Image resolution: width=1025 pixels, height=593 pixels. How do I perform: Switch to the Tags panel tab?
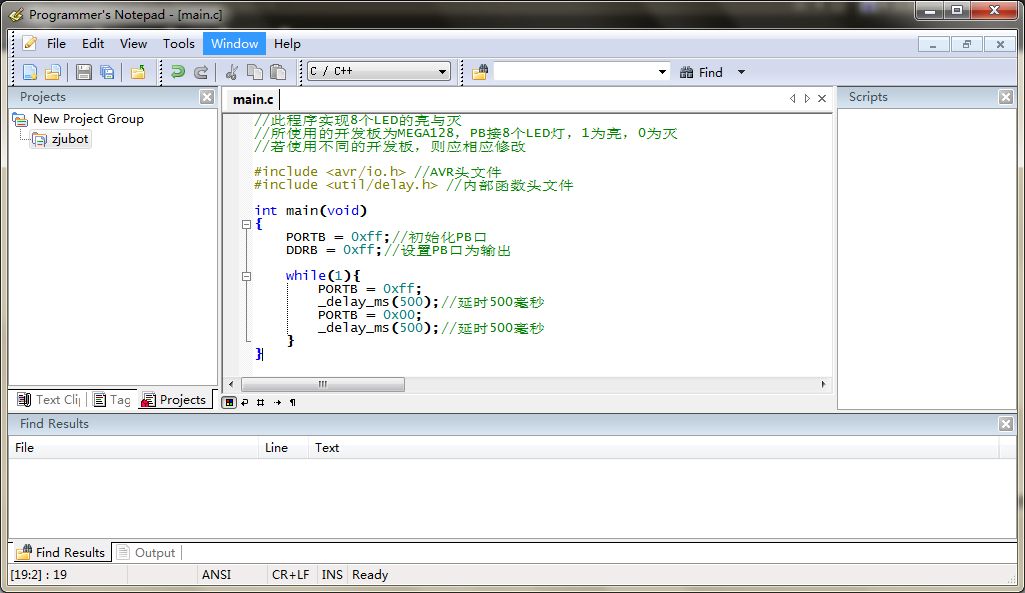tap(112, 399)
